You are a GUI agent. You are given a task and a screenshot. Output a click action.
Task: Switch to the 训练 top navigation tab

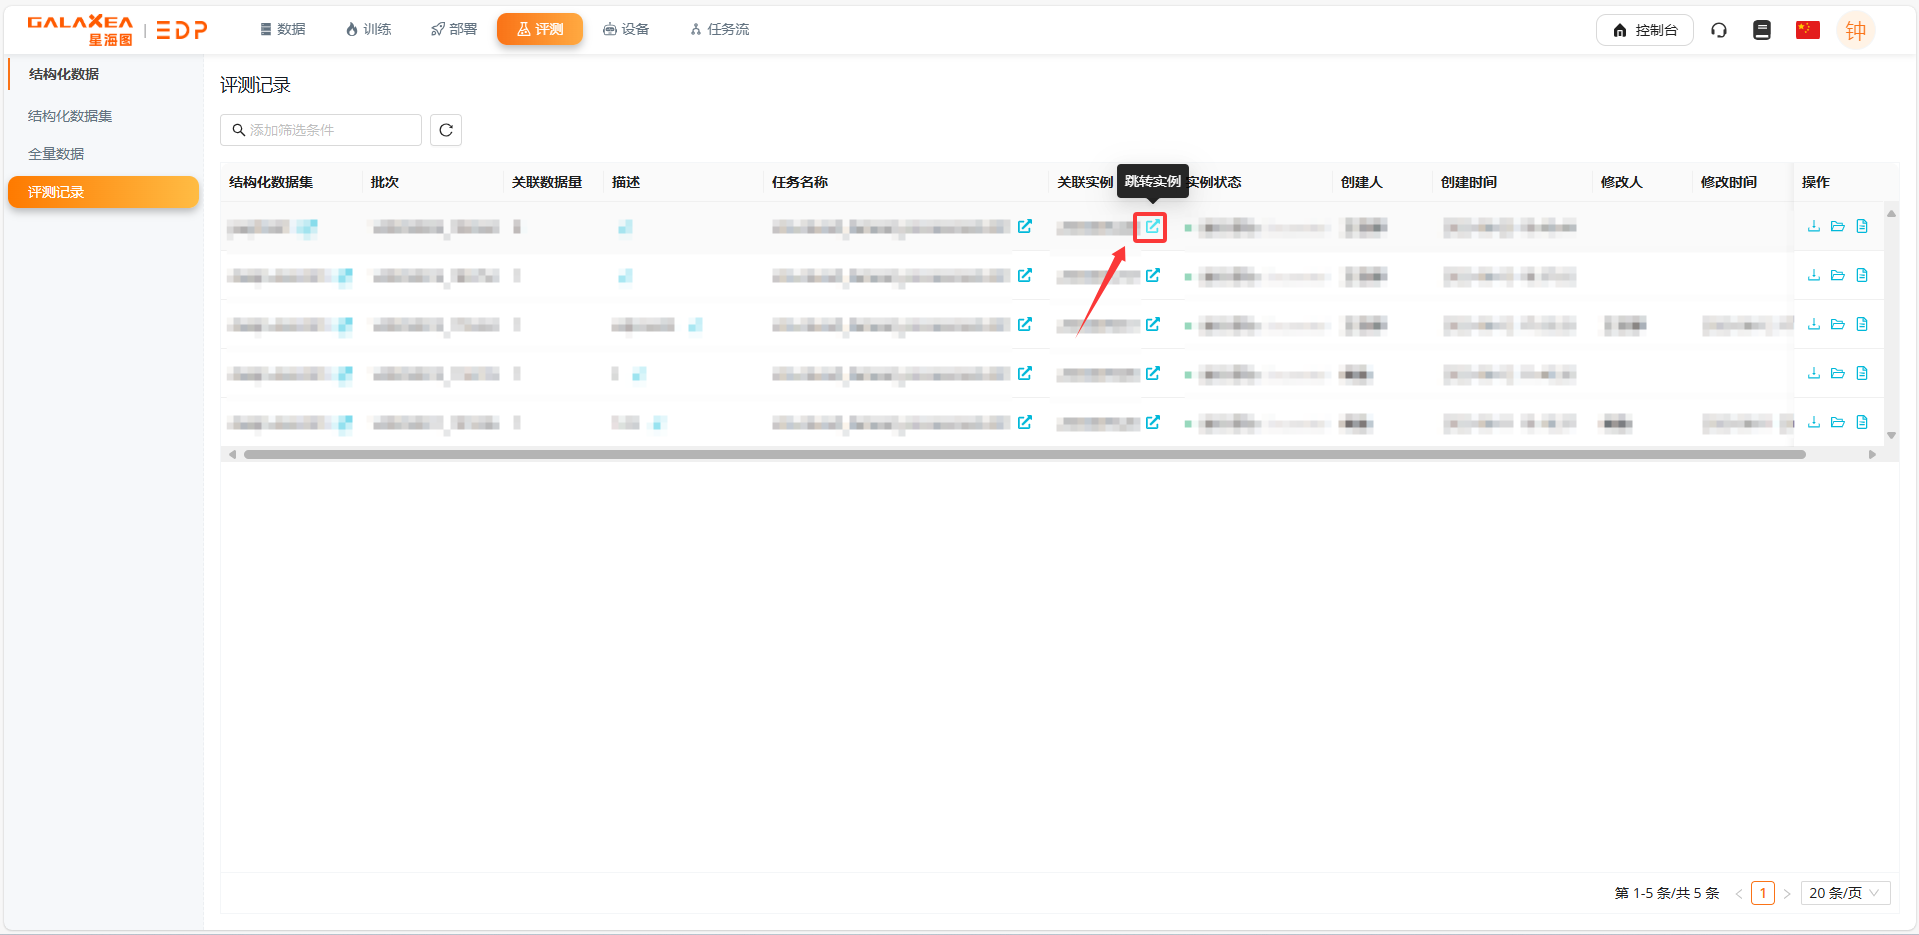click(368, 30)
